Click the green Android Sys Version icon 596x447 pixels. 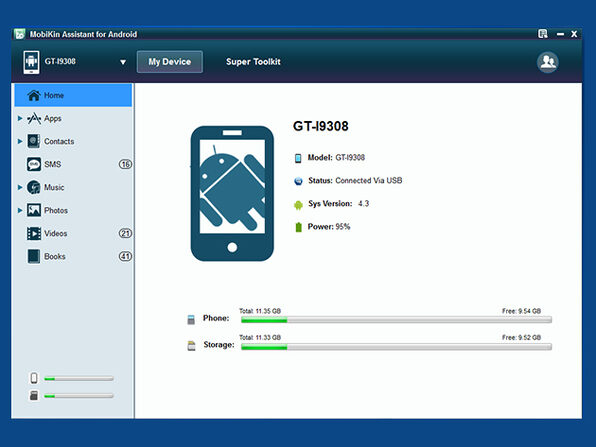coord(298,205)
